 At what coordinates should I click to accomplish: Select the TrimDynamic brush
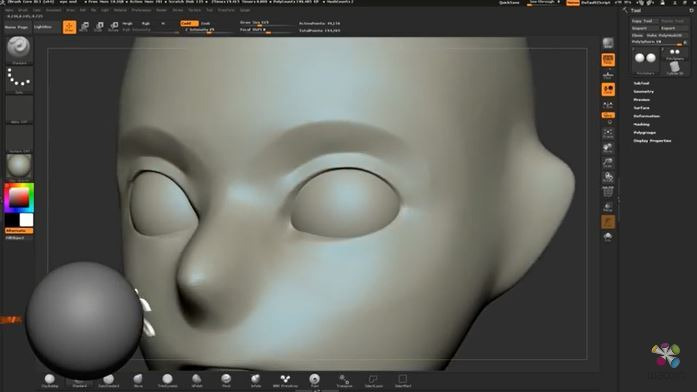(x=167, y=380)
